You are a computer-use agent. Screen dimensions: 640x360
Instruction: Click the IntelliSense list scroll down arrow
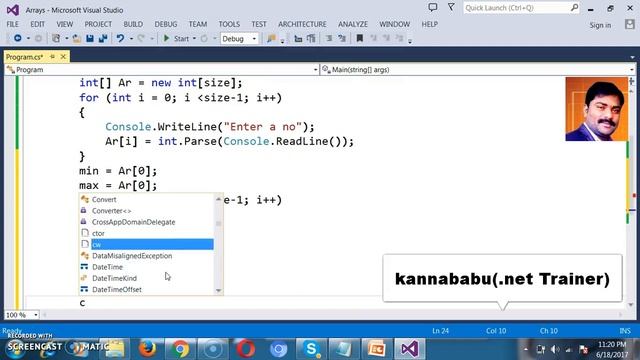coord(218,290)
